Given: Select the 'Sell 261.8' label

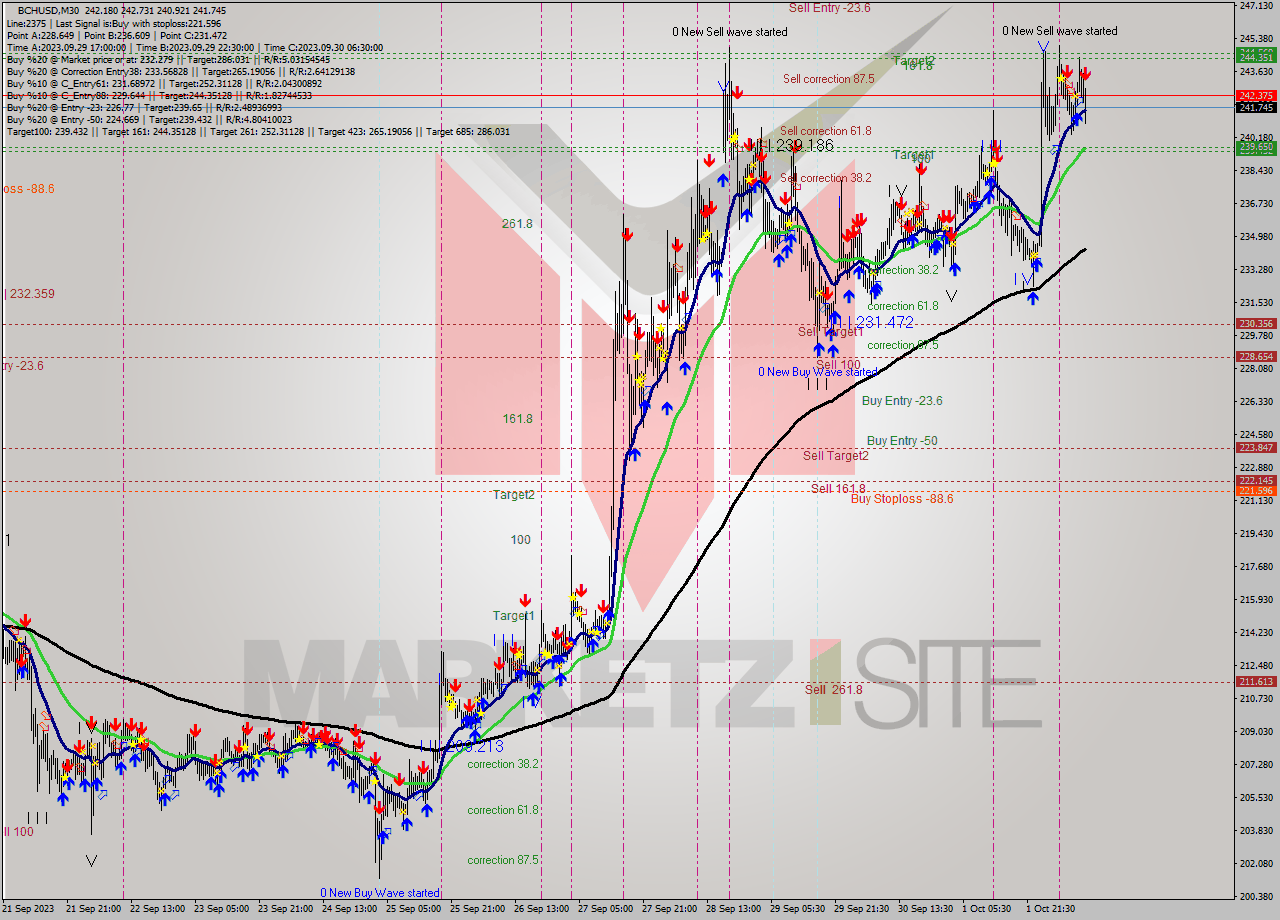Looking at the screenshot, I should (x=834, y=690).
